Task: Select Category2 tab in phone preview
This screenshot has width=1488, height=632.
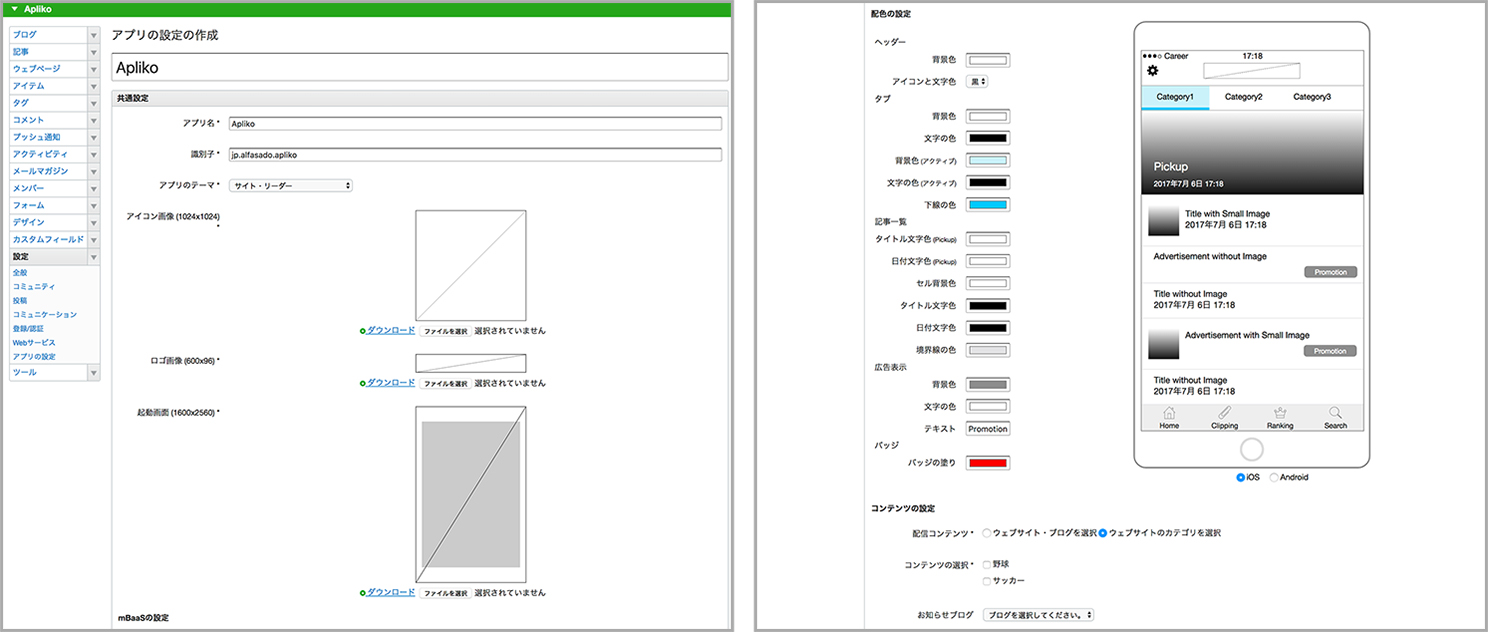Action: coord(1243,97)
